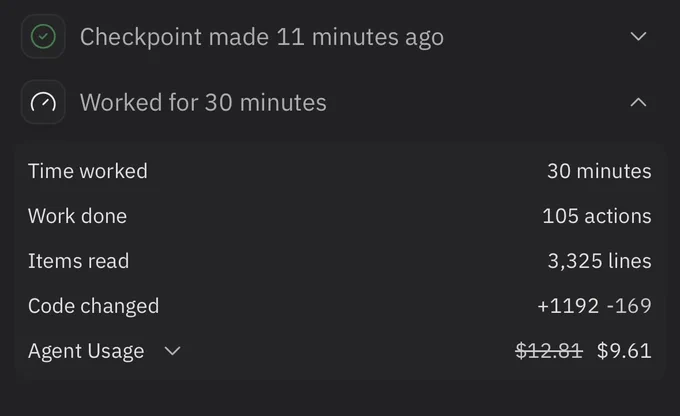680x416 pixels.
Task: Click the 30 minutes time value
Action: (x=599, y=171)
